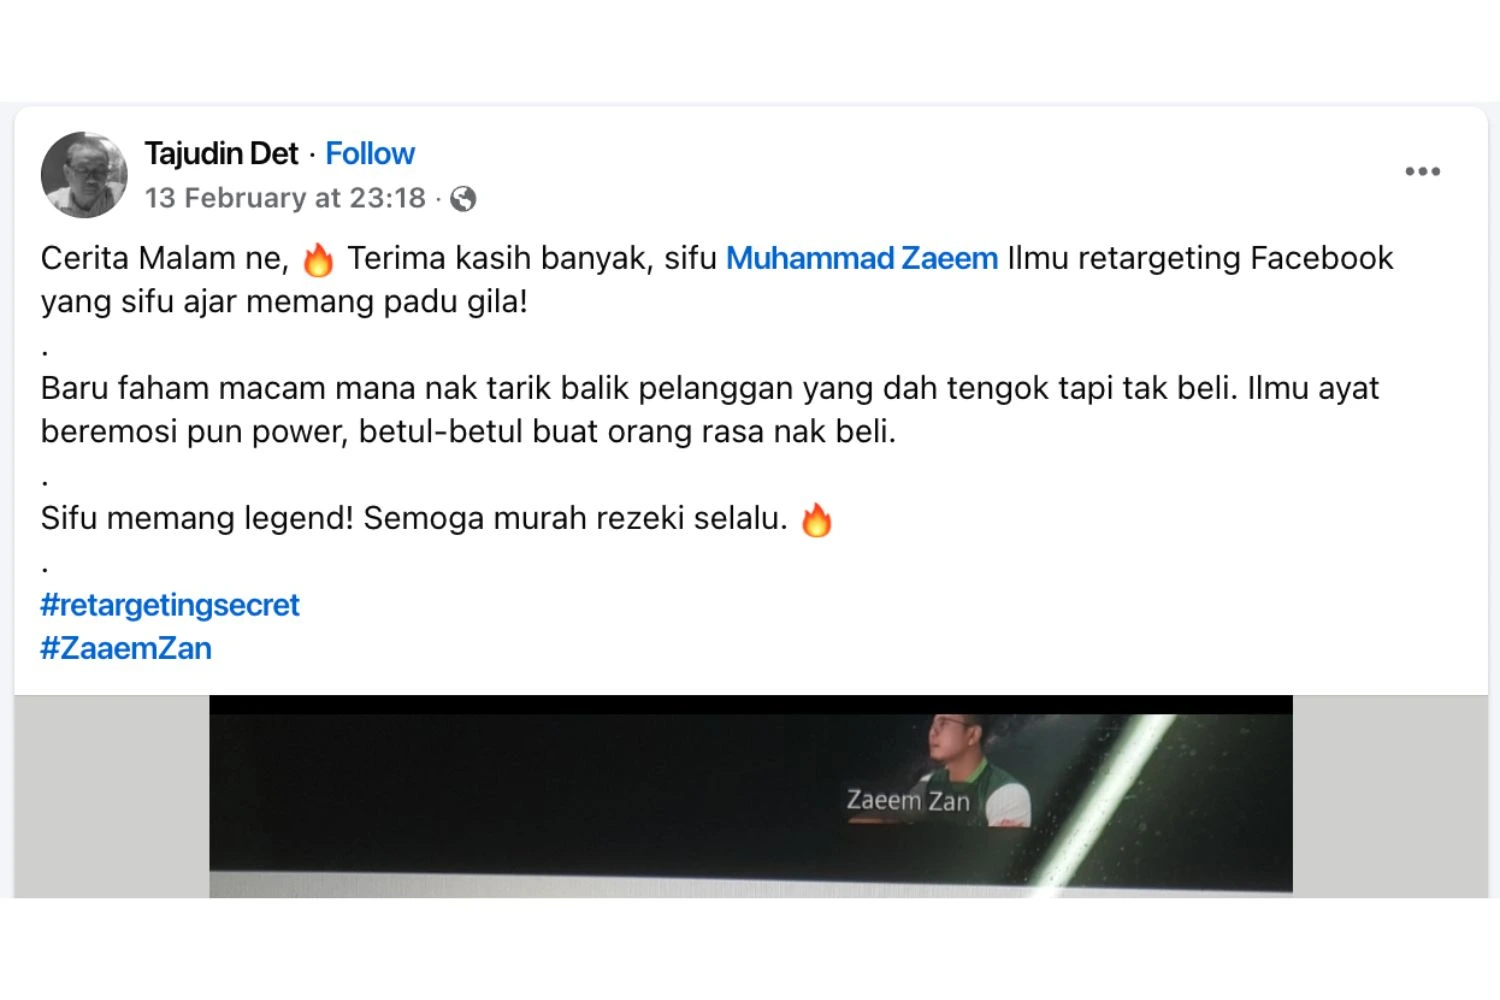The image size is (1500, 1000).
Task: Click the paragraph starting "Baru faham macam mana"
Action: click(x=710, y=409)
